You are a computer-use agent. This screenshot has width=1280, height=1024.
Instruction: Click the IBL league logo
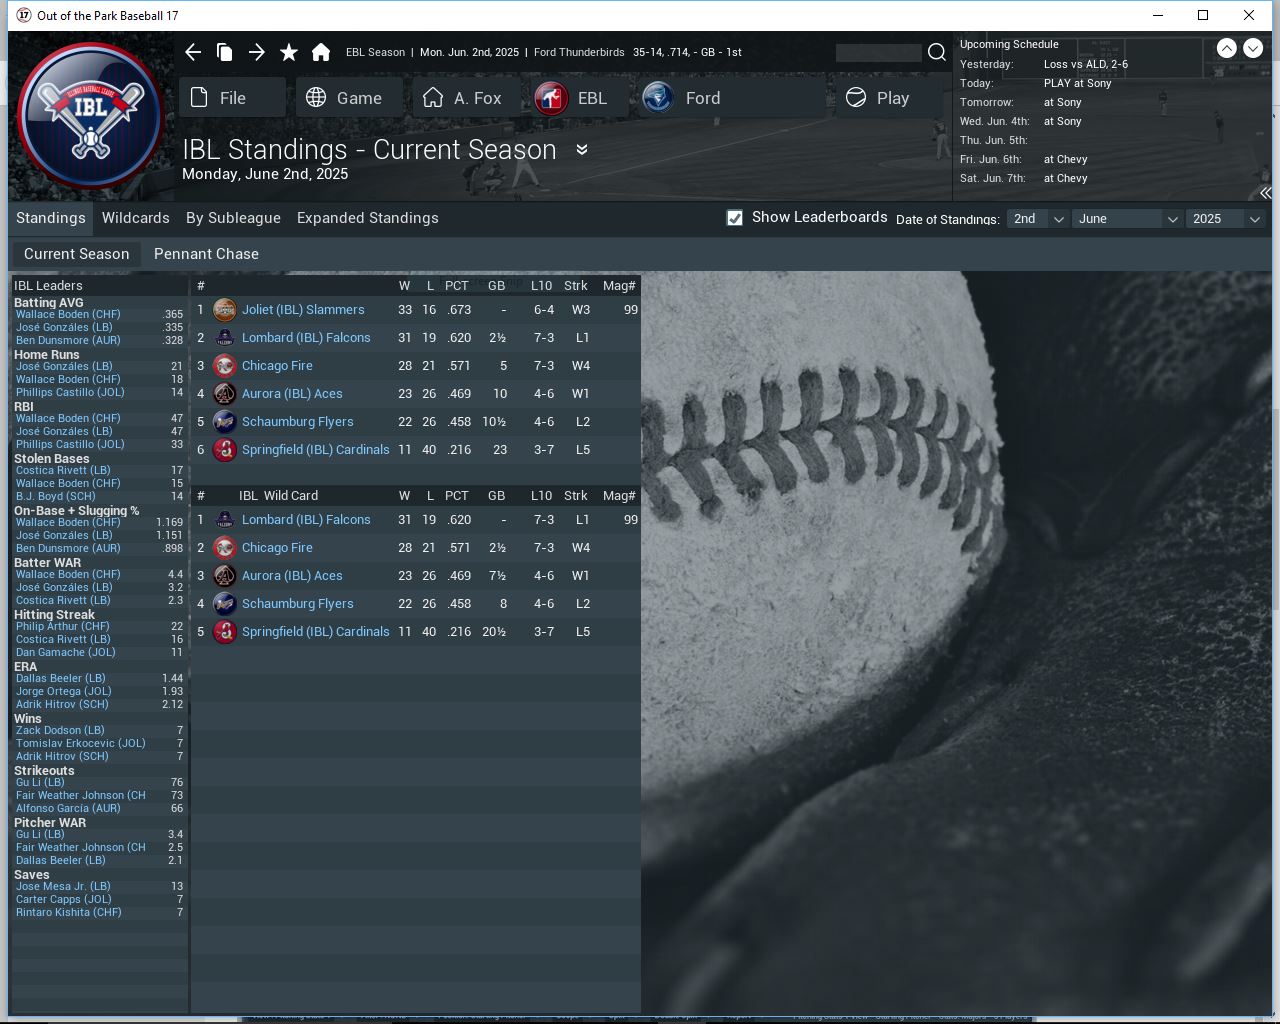point(91,115)
